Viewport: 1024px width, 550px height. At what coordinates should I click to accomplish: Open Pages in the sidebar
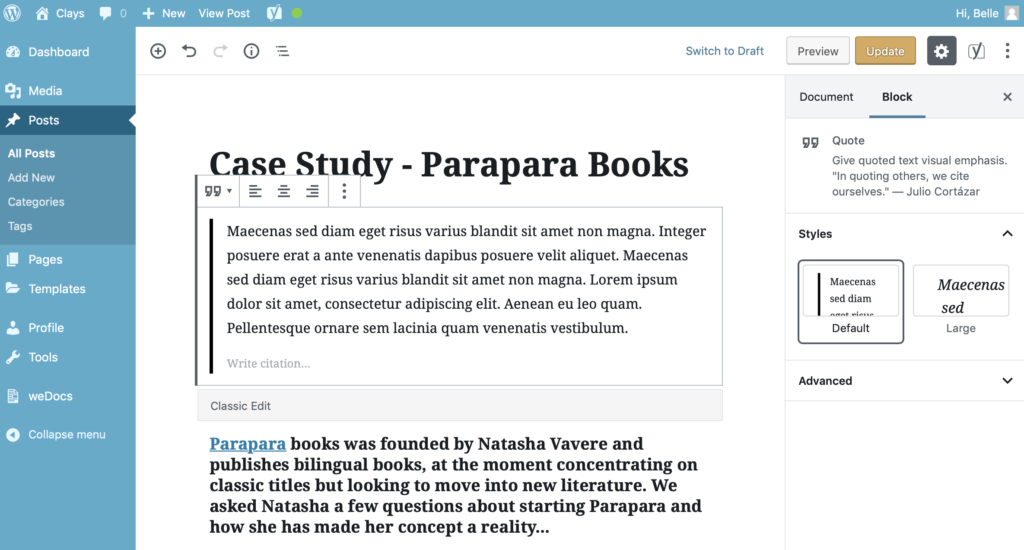(68, 259)
